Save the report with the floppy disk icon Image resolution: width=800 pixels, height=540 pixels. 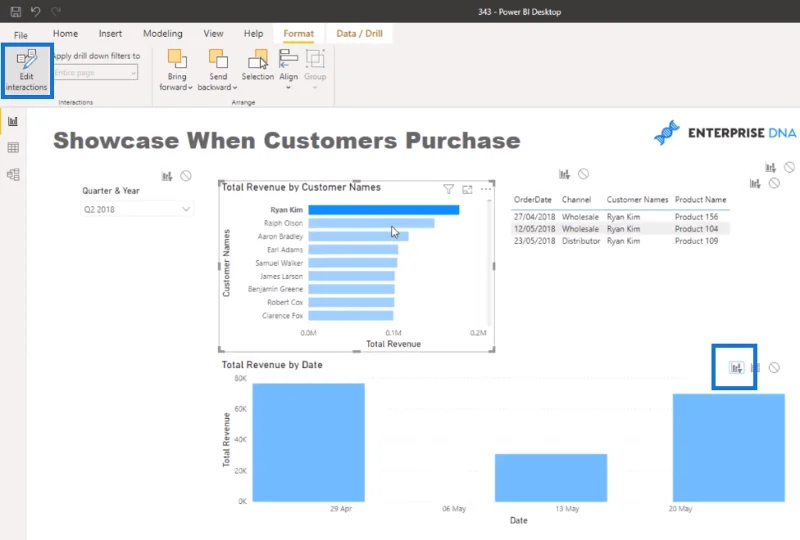[x=16, y=11]
